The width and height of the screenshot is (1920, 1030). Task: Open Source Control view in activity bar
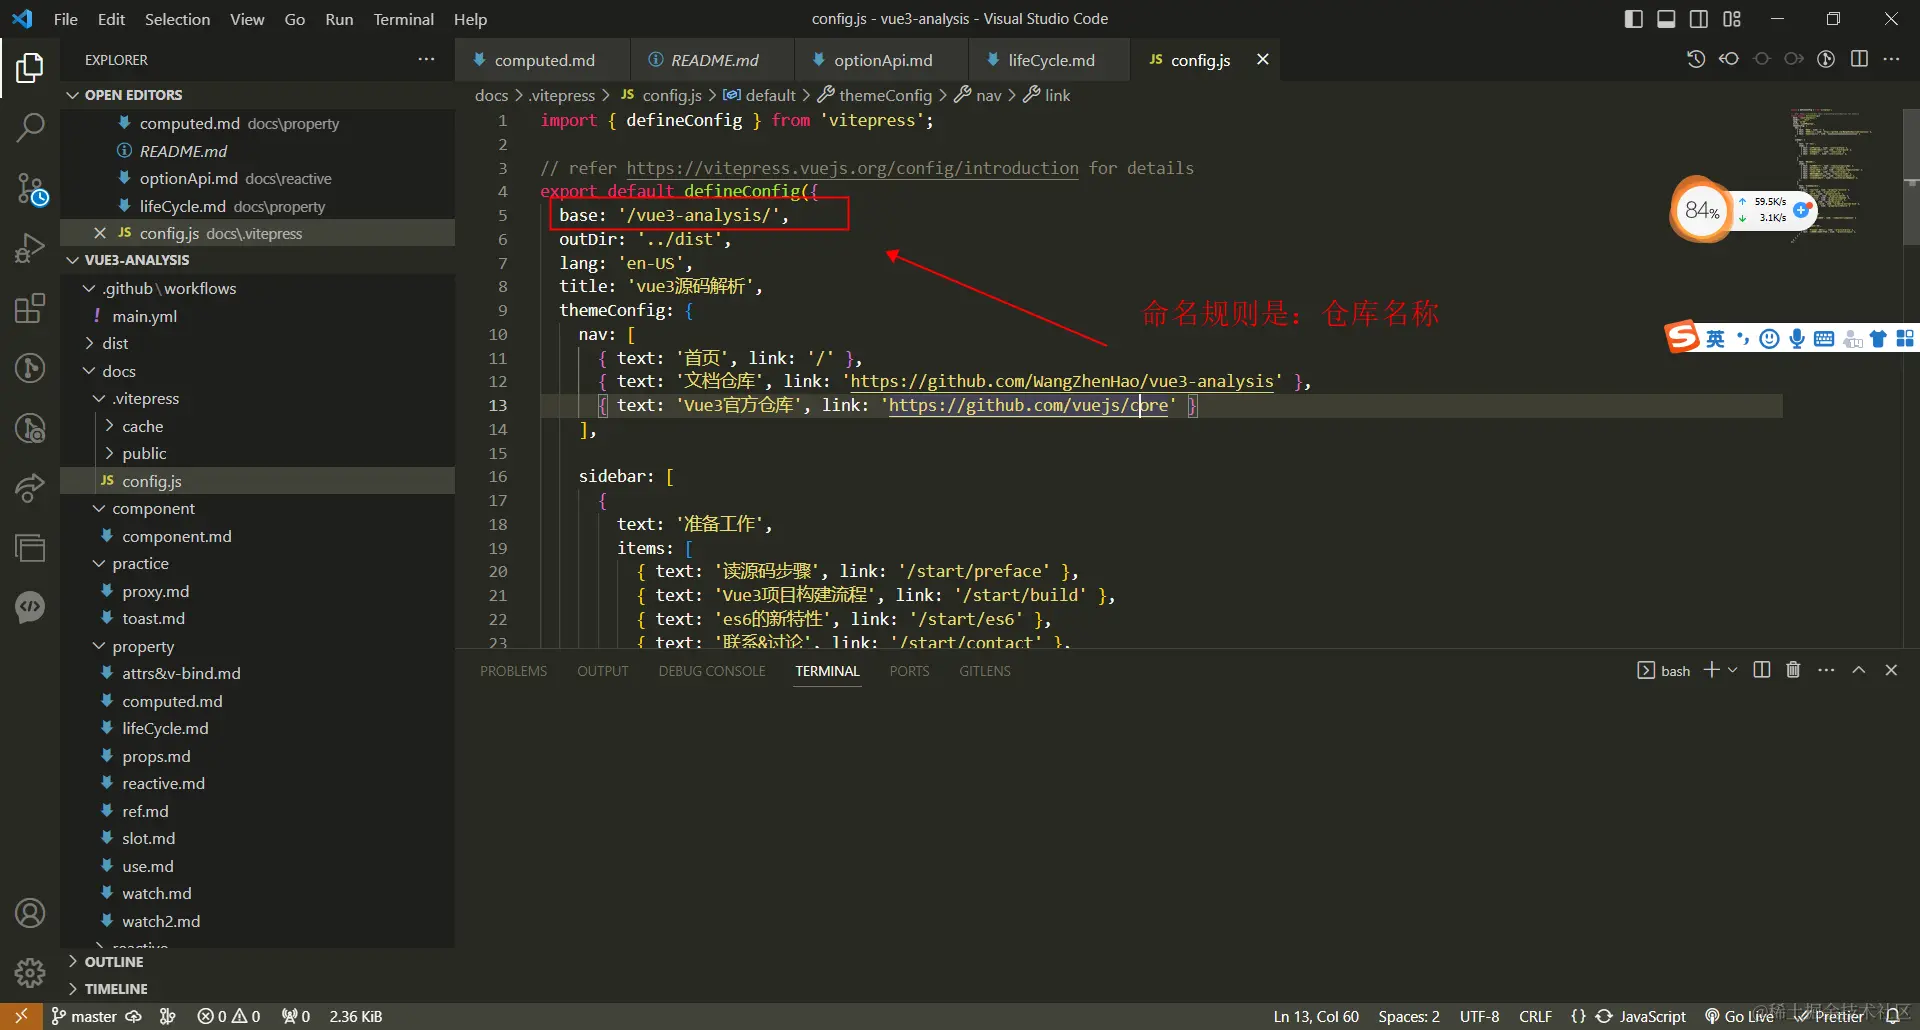(30, 188)
